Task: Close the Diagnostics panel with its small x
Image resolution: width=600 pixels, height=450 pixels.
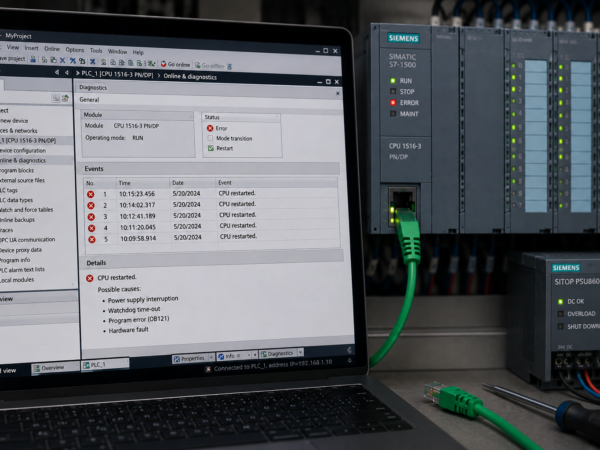Action: tap(338, 93)
